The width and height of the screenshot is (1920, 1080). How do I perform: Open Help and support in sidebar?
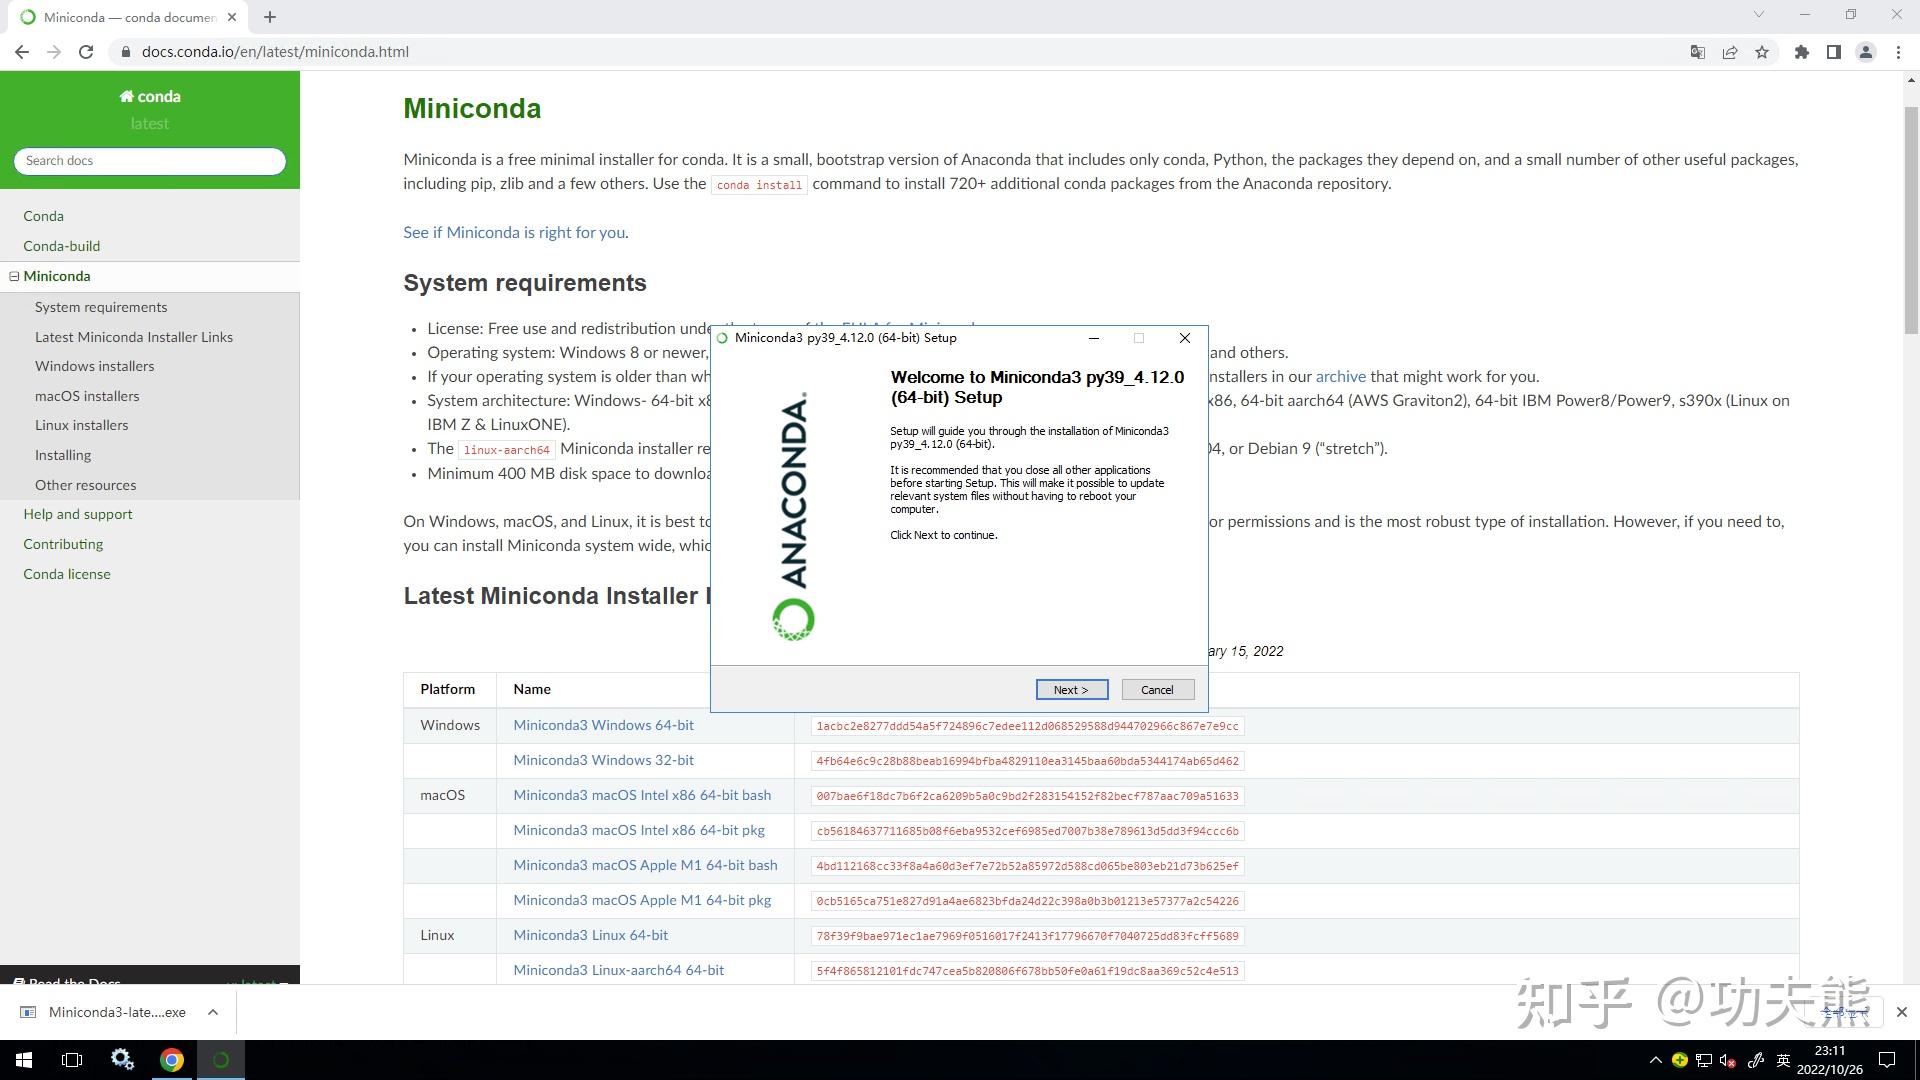[77, 514]
